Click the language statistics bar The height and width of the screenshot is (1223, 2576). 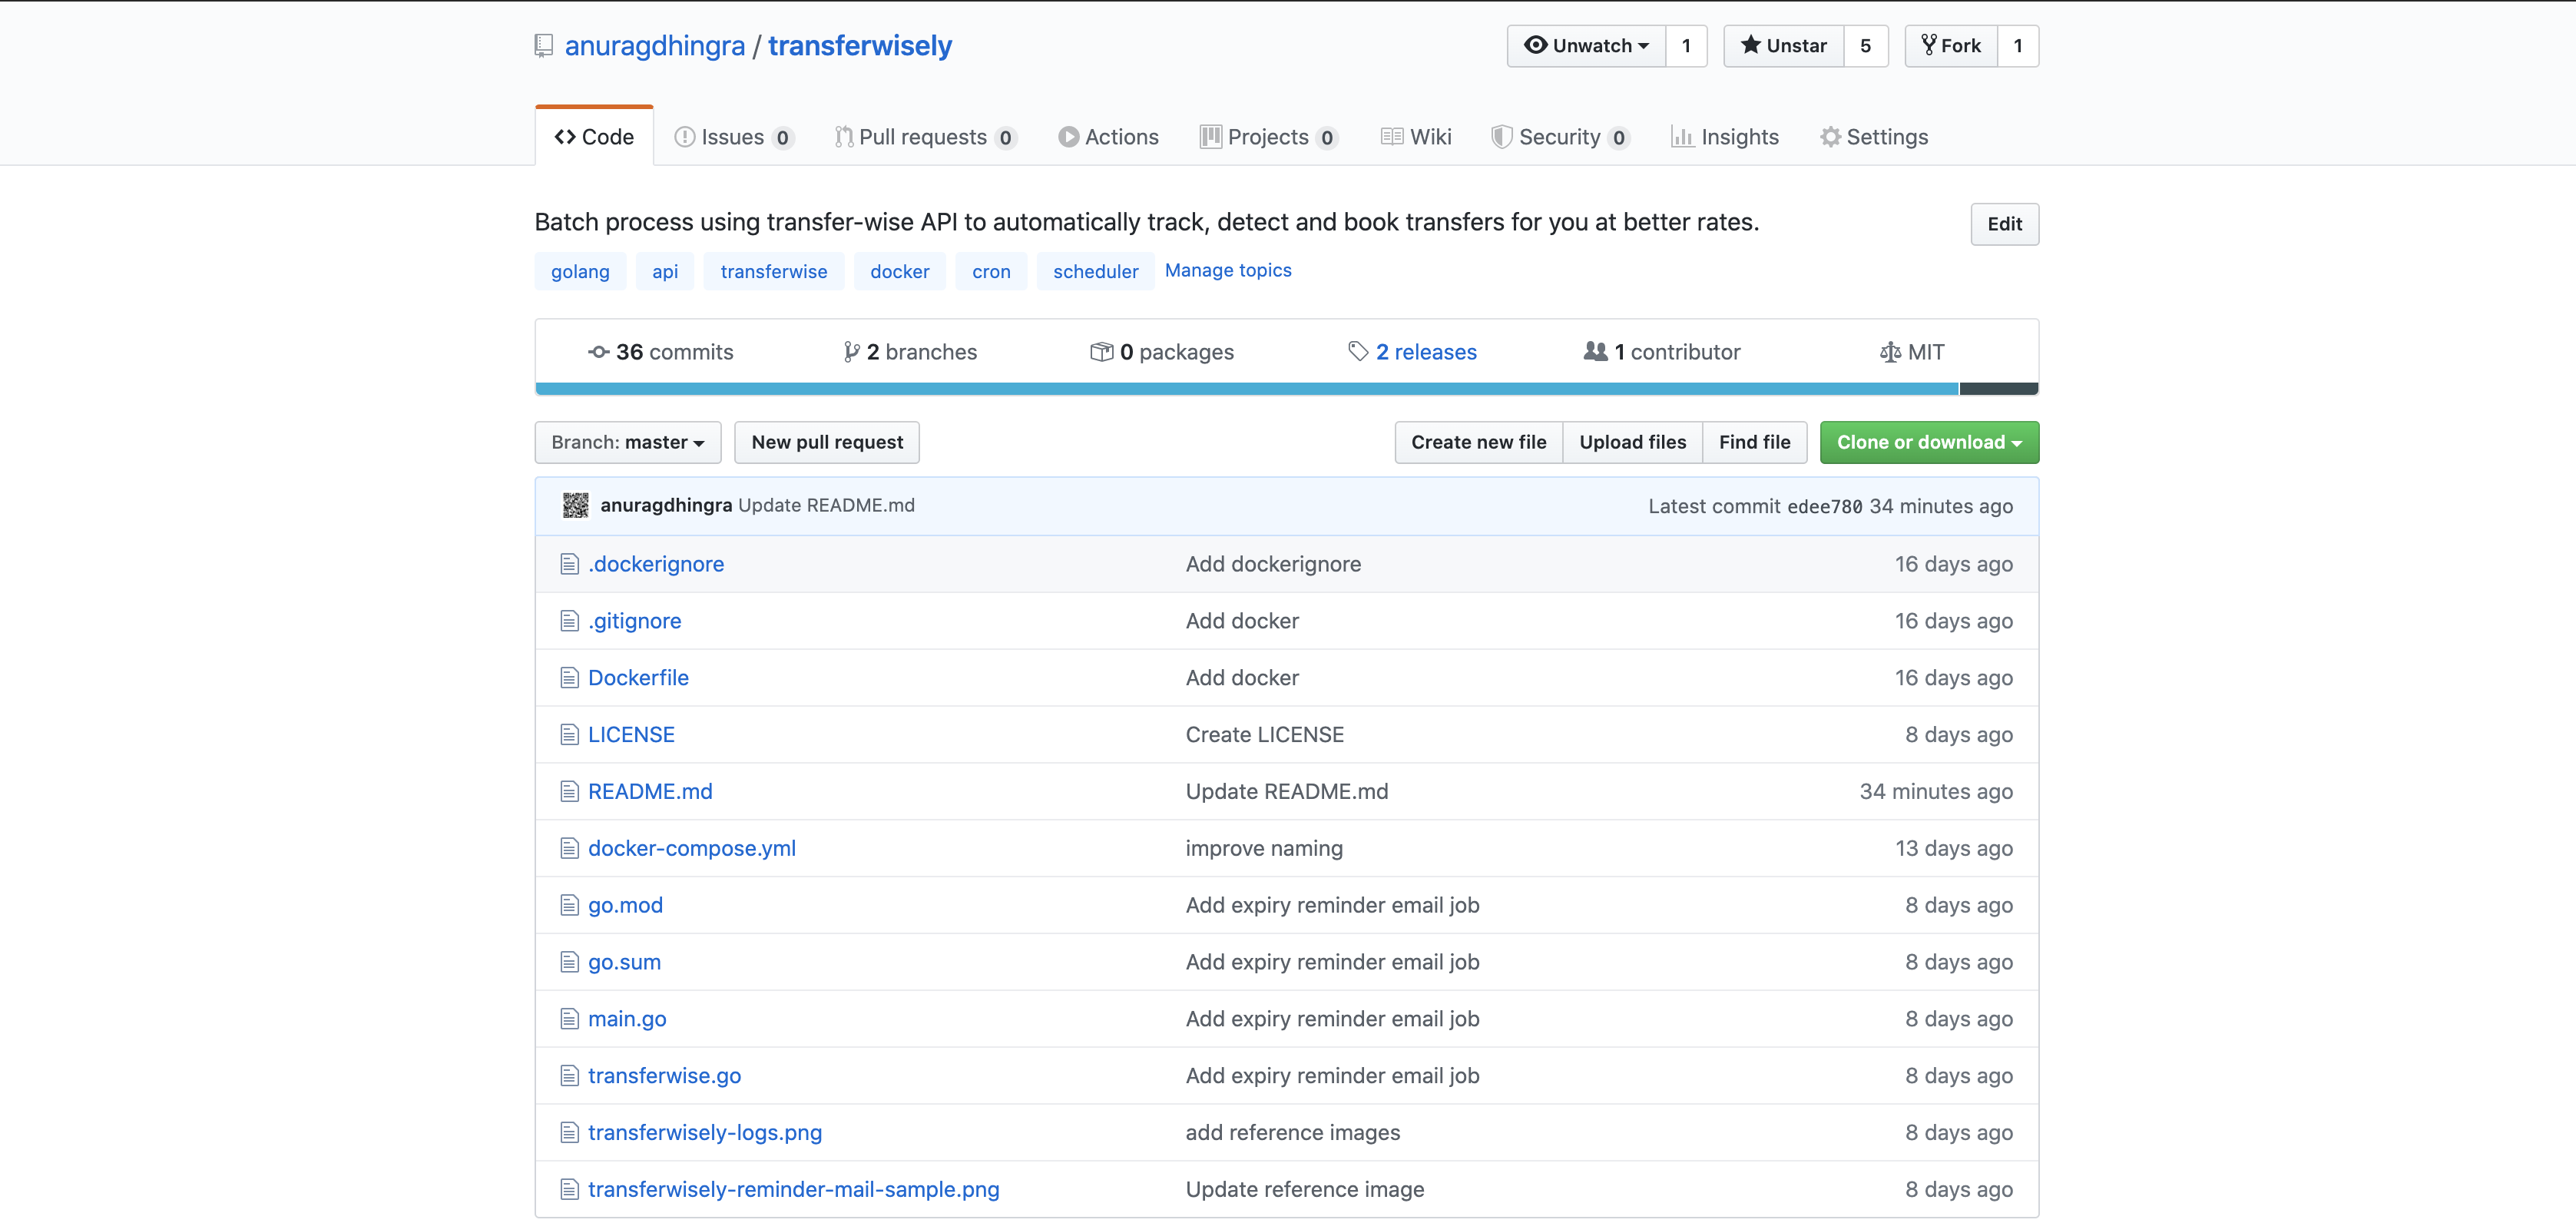tap(1200, 389)
